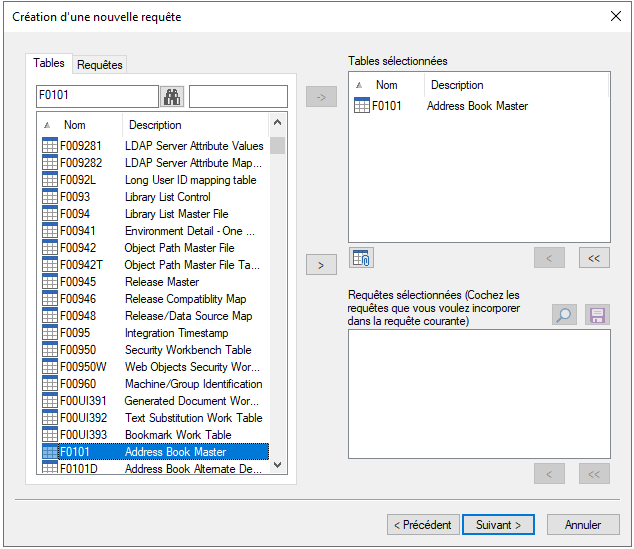Click the table link icon below selected tables
The image size is (634, 549).
(x=361, y=258)
